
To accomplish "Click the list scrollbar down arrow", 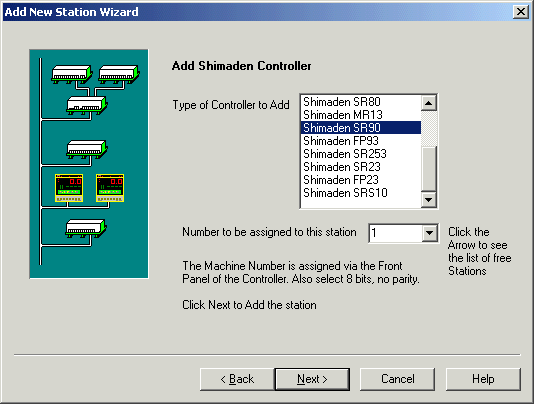I will click(x=429, y=200).
